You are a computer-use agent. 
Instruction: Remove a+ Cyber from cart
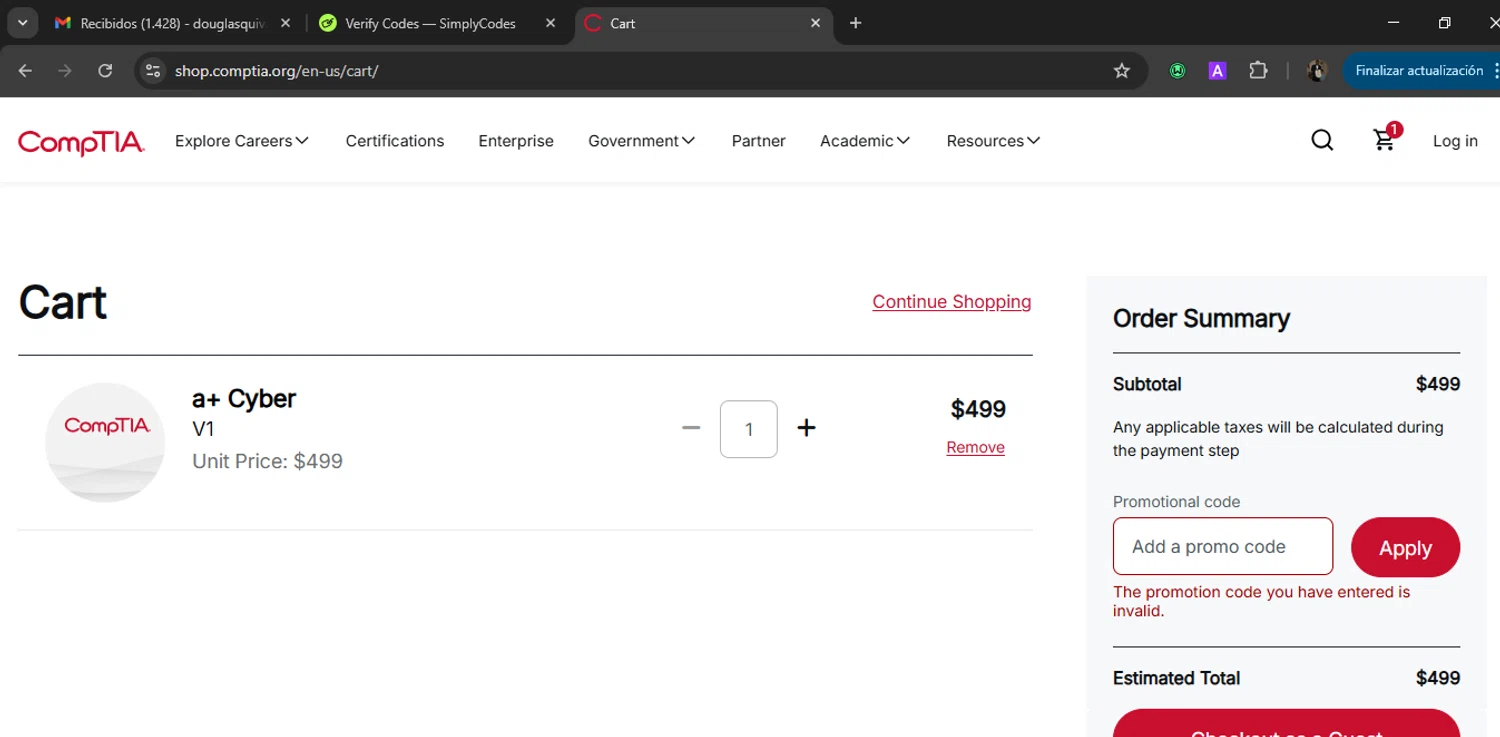click(x=975, y=447)
